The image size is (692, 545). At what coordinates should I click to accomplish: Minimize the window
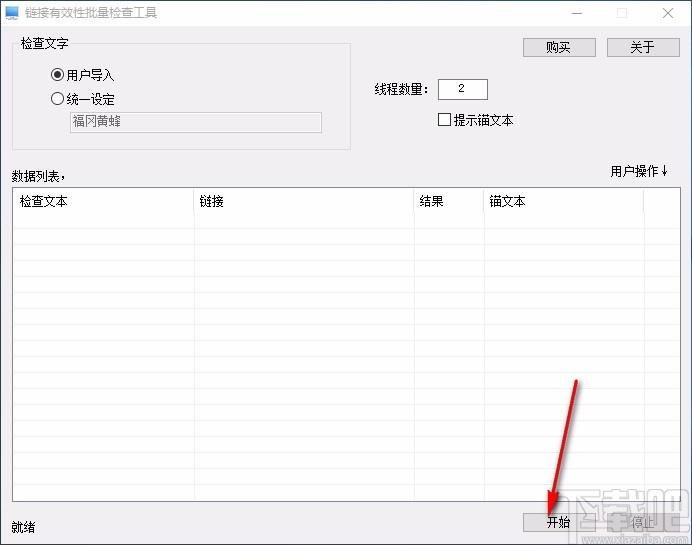point(576,13)
